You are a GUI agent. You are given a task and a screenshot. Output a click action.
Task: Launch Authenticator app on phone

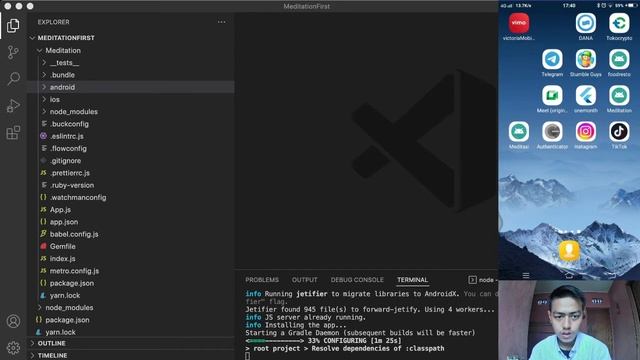coord(552,132)
